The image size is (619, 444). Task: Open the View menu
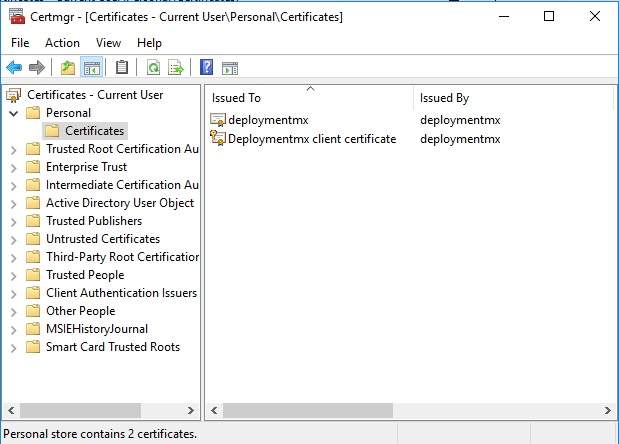(108, 43)
